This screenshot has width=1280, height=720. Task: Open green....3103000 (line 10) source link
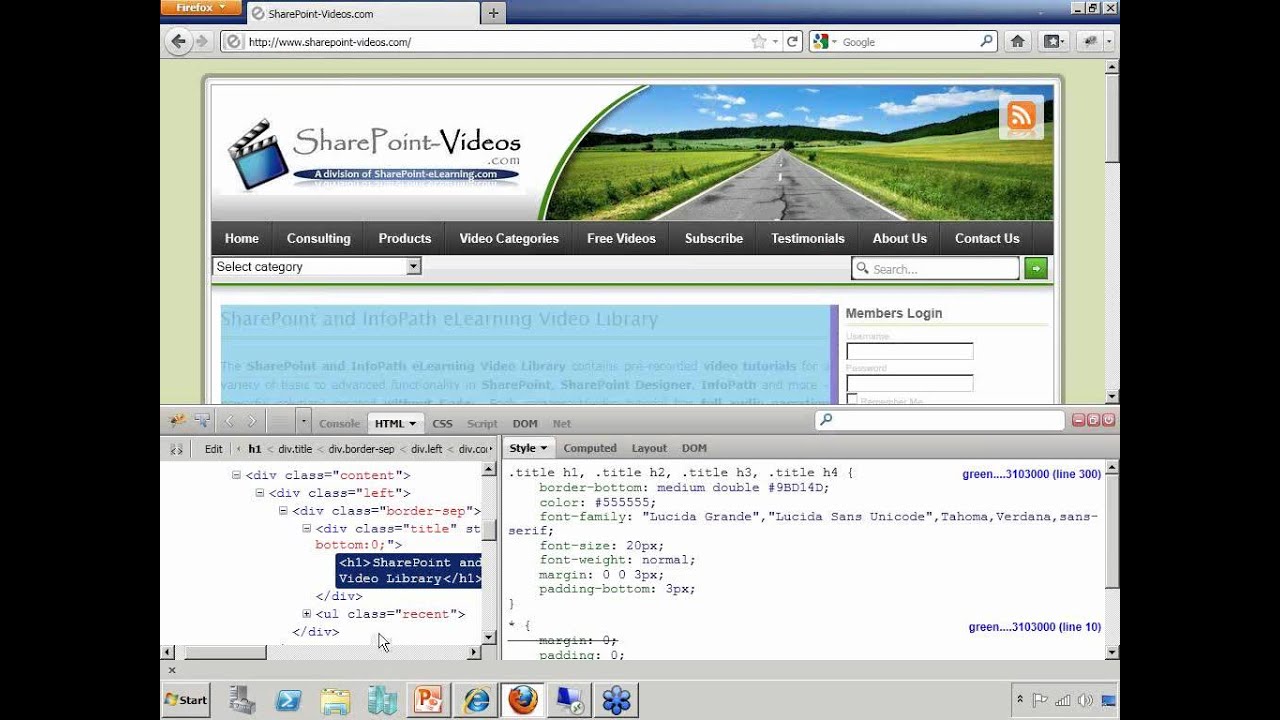pos(1035,627)
